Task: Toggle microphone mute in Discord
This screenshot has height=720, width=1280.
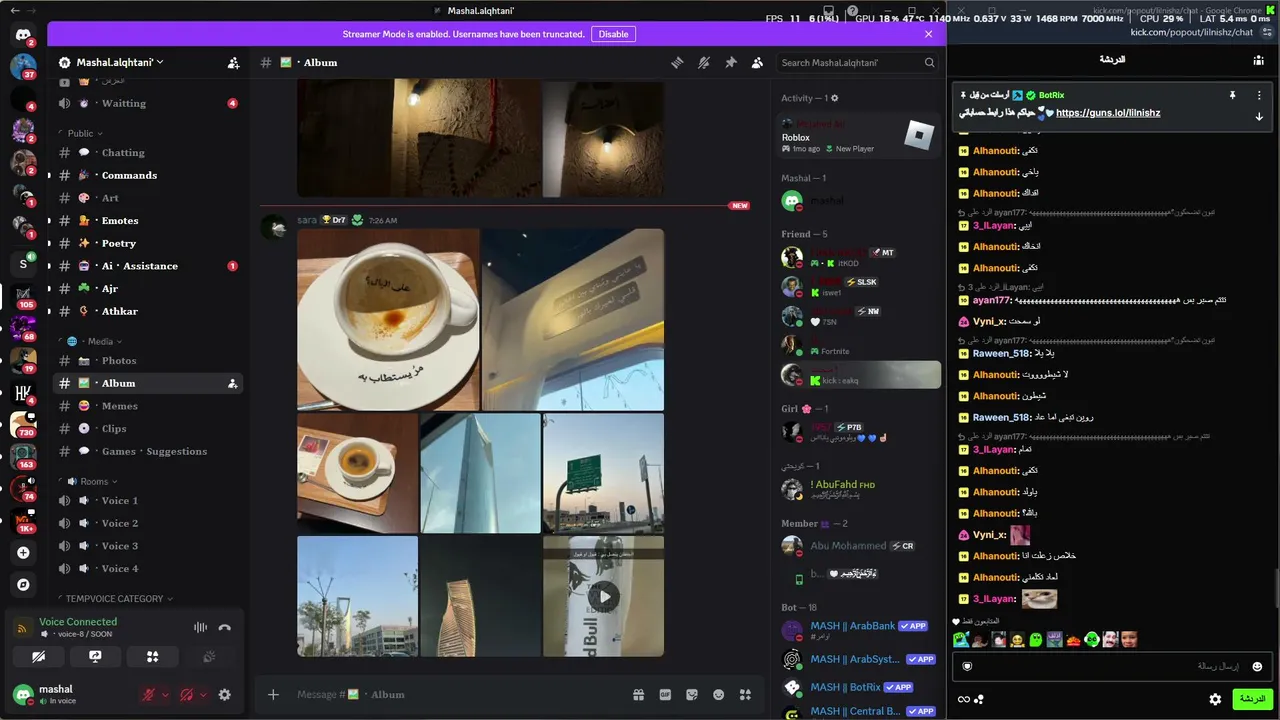Action: pos(149,695)
